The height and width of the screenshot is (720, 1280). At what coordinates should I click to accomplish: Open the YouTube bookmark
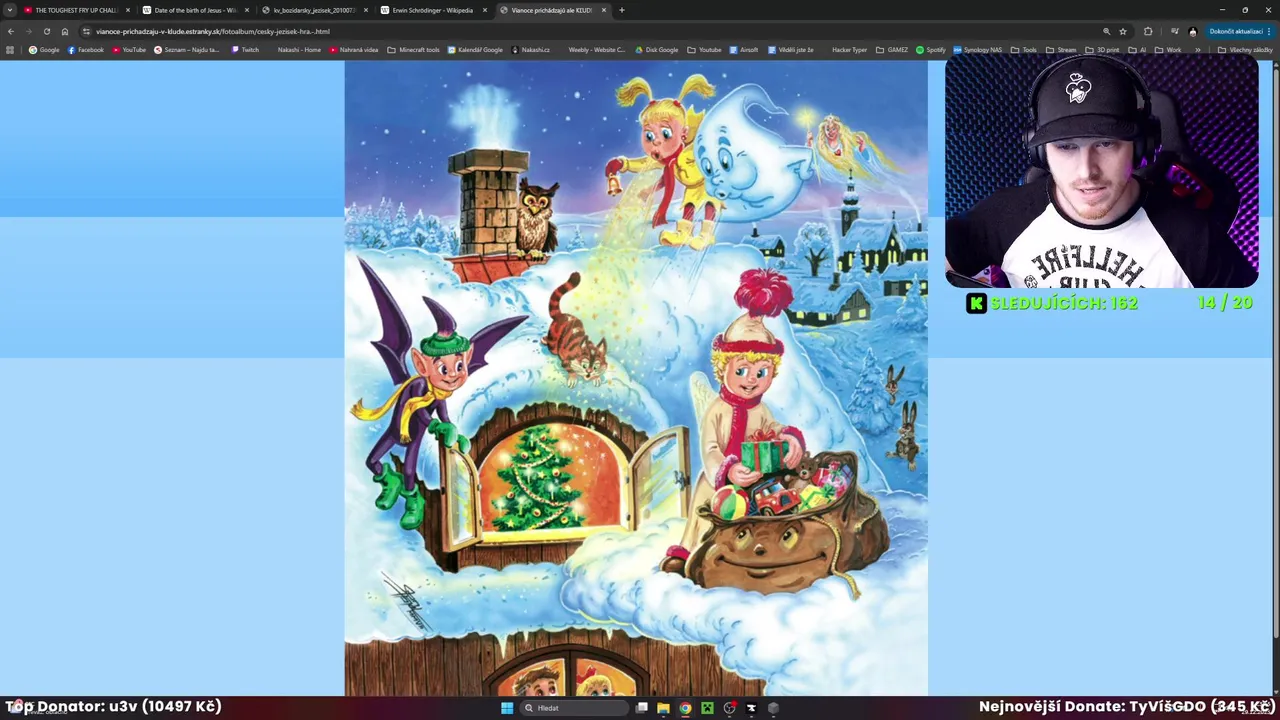pyautogui.click(x=129, y=50)
